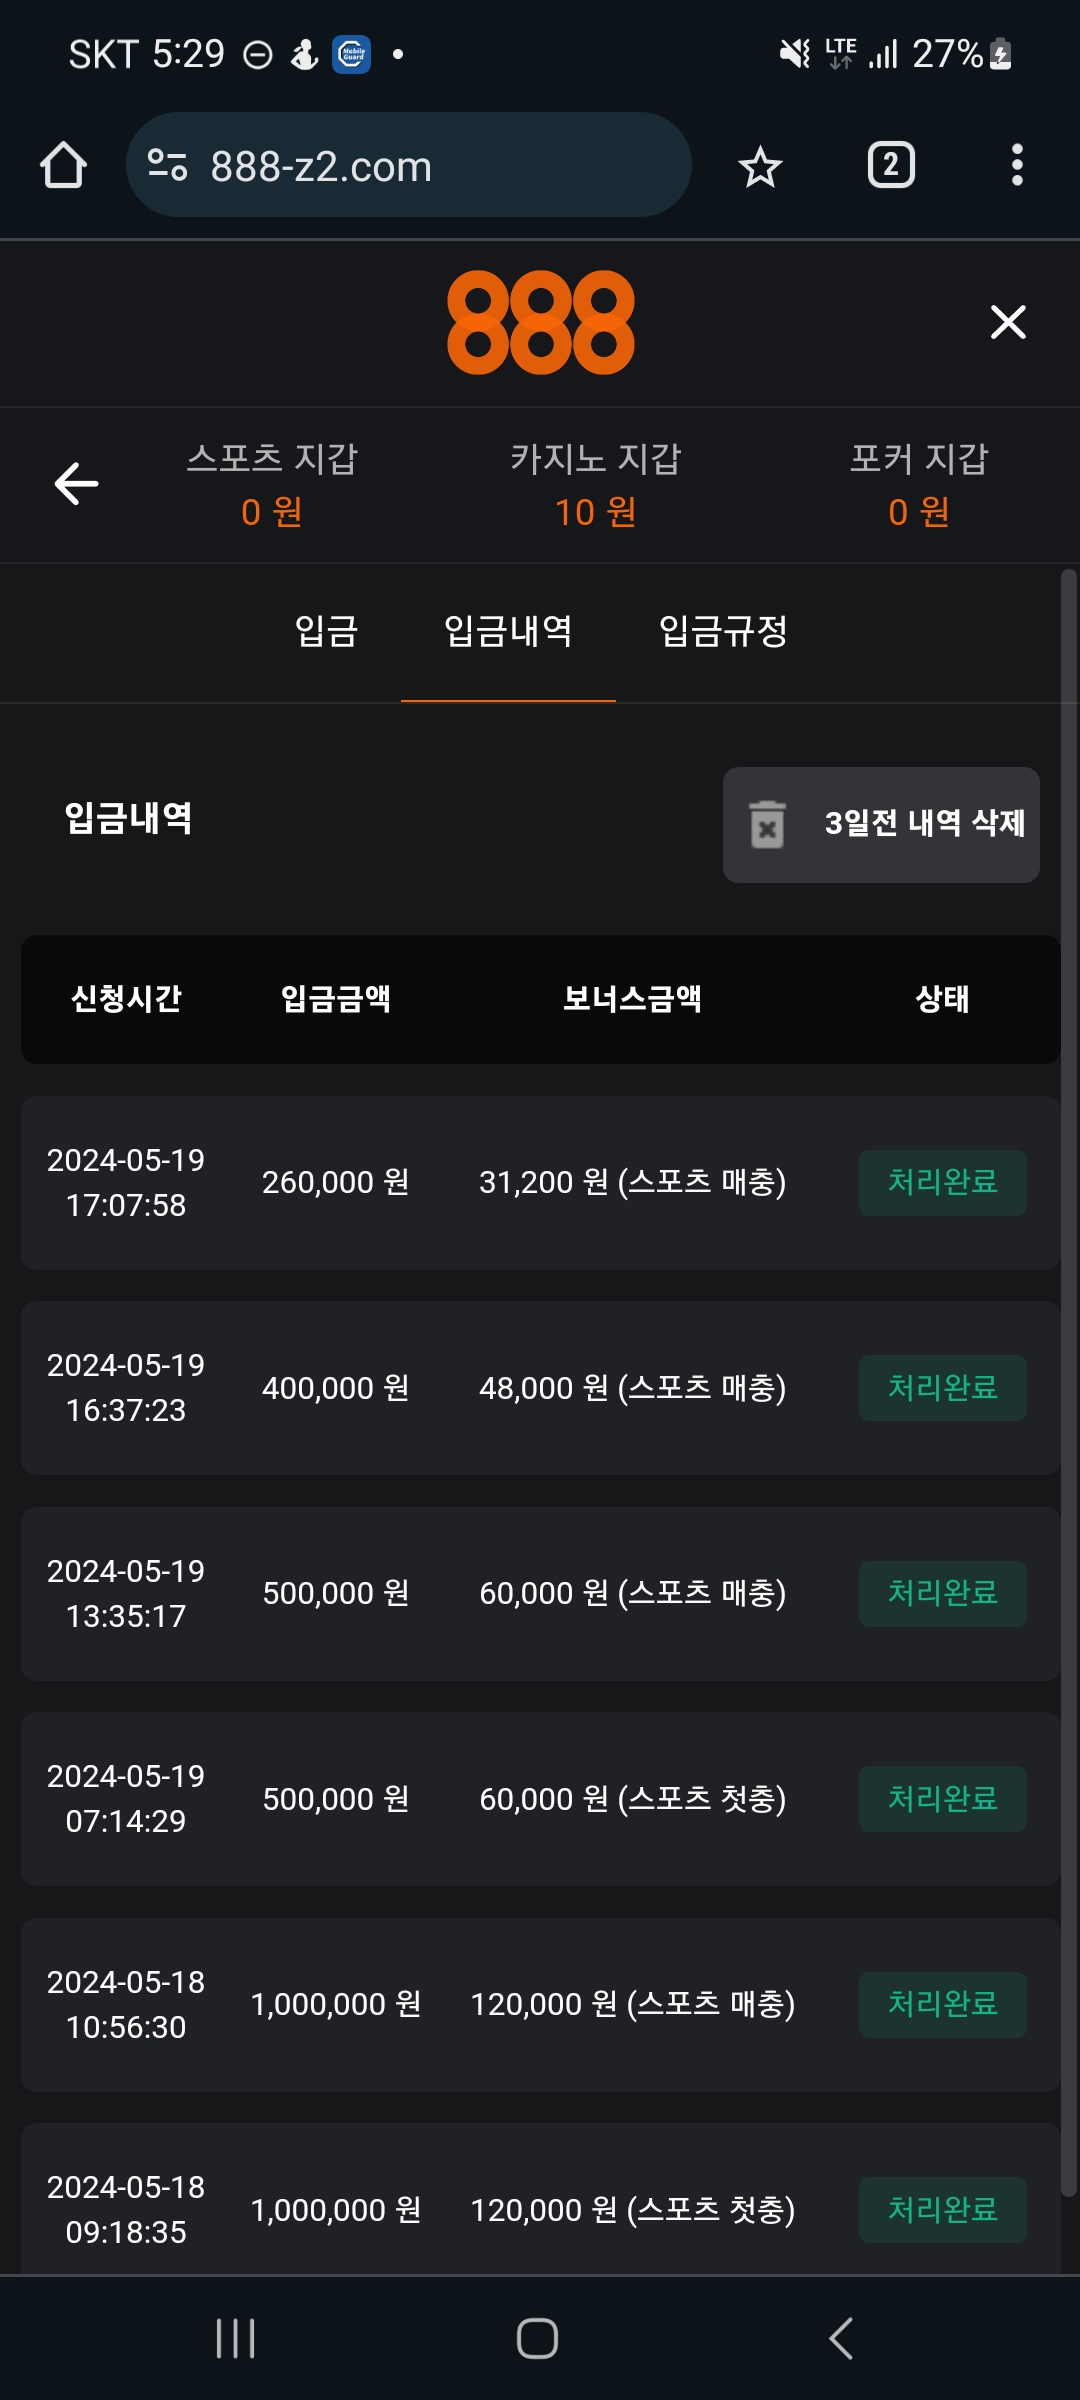Open the browser tab switcher
1080x2400 pixels.
[891, 165]
